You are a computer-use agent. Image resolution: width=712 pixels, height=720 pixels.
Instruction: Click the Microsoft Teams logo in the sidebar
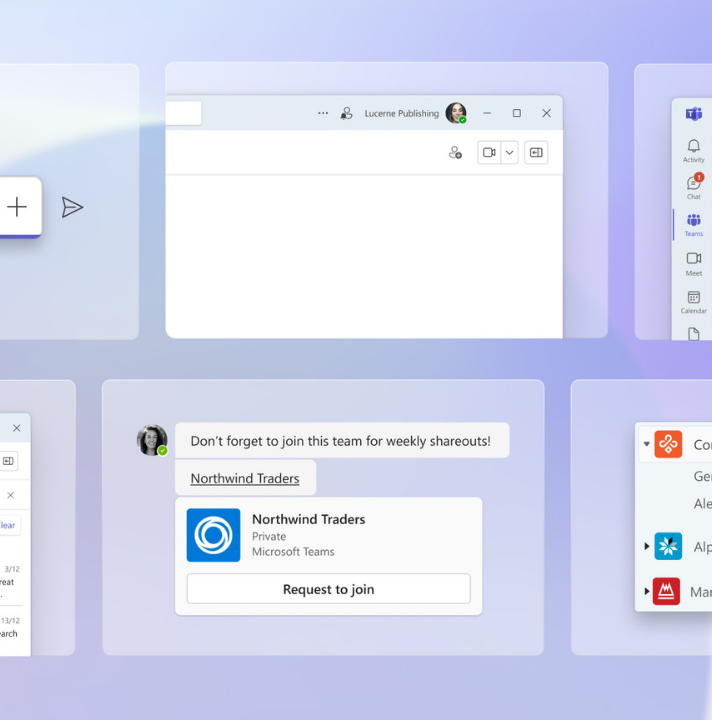coord(694,113)
